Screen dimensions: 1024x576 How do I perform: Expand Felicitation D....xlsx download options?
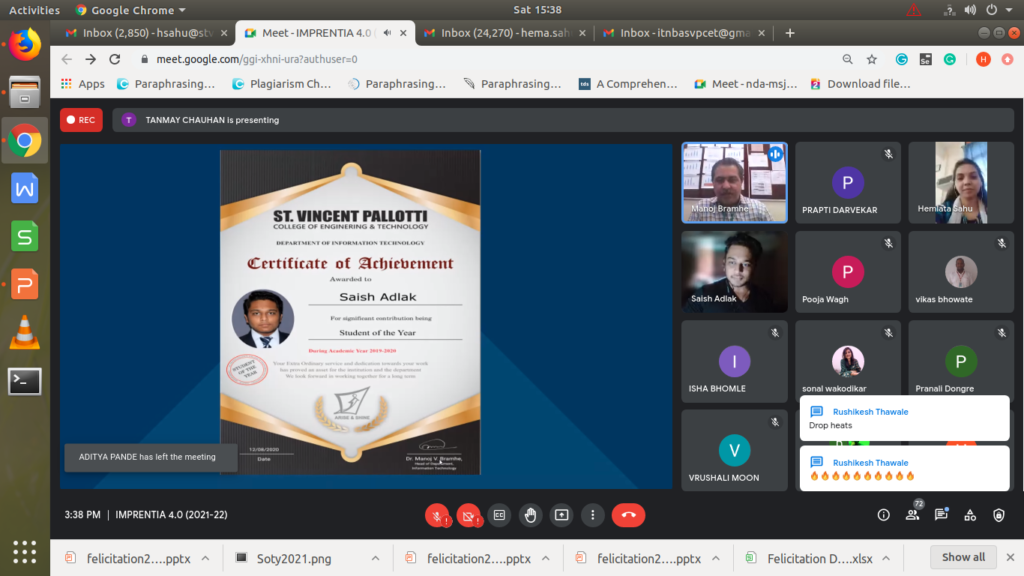tap(886, 558)
